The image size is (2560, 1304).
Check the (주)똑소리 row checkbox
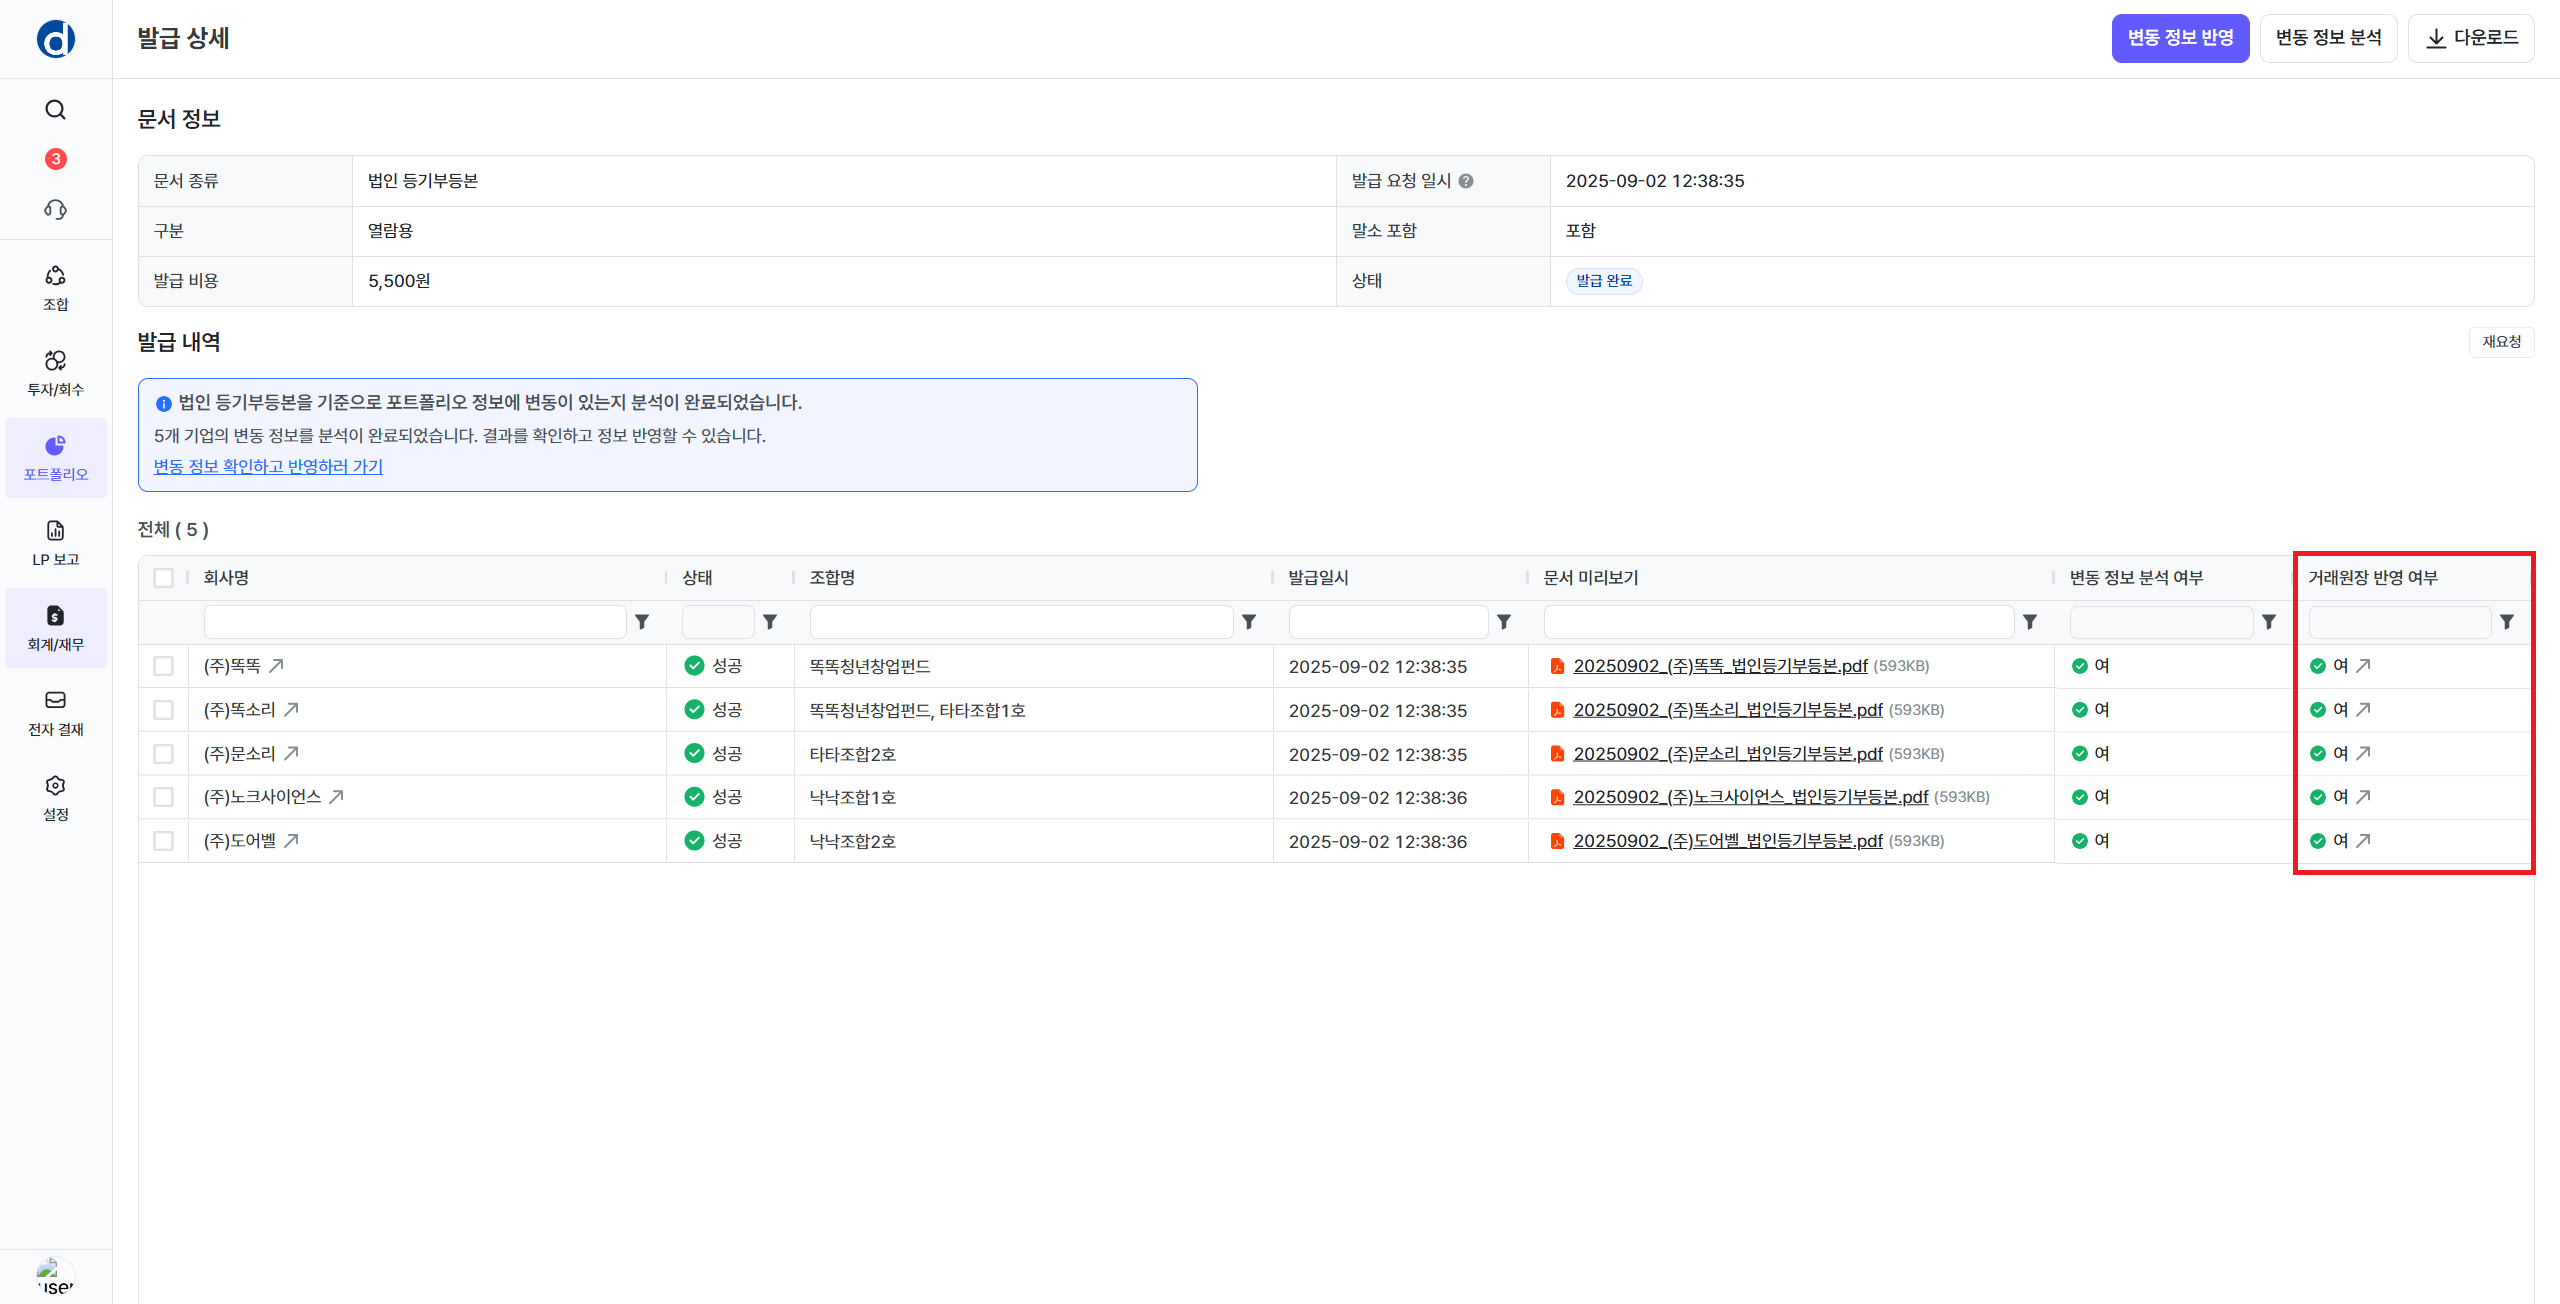164,710
